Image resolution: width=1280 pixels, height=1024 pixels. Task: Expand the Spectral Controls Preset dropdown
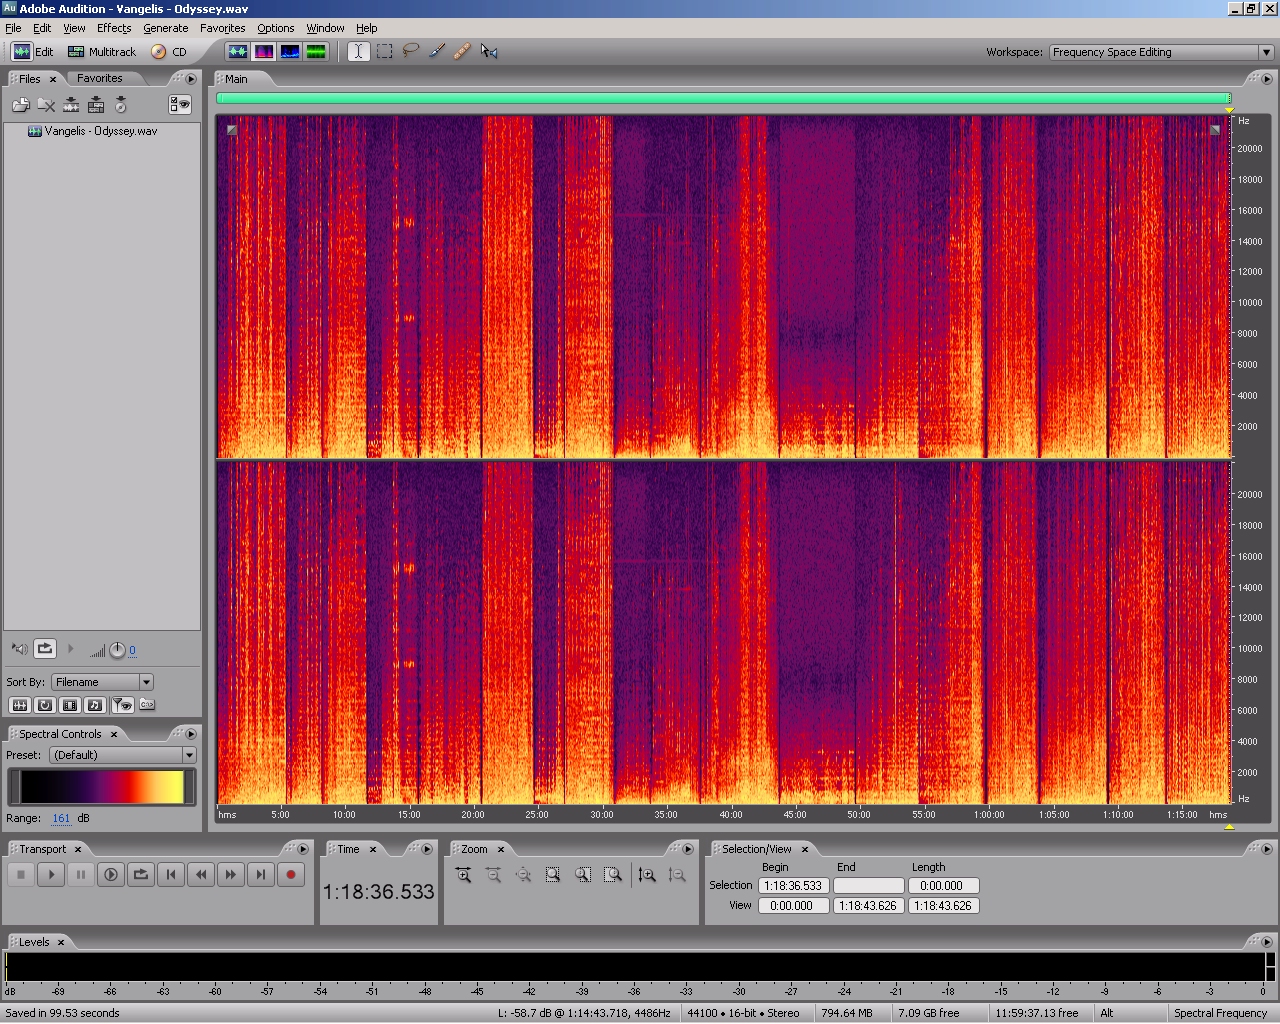click(x=122, y=755)
